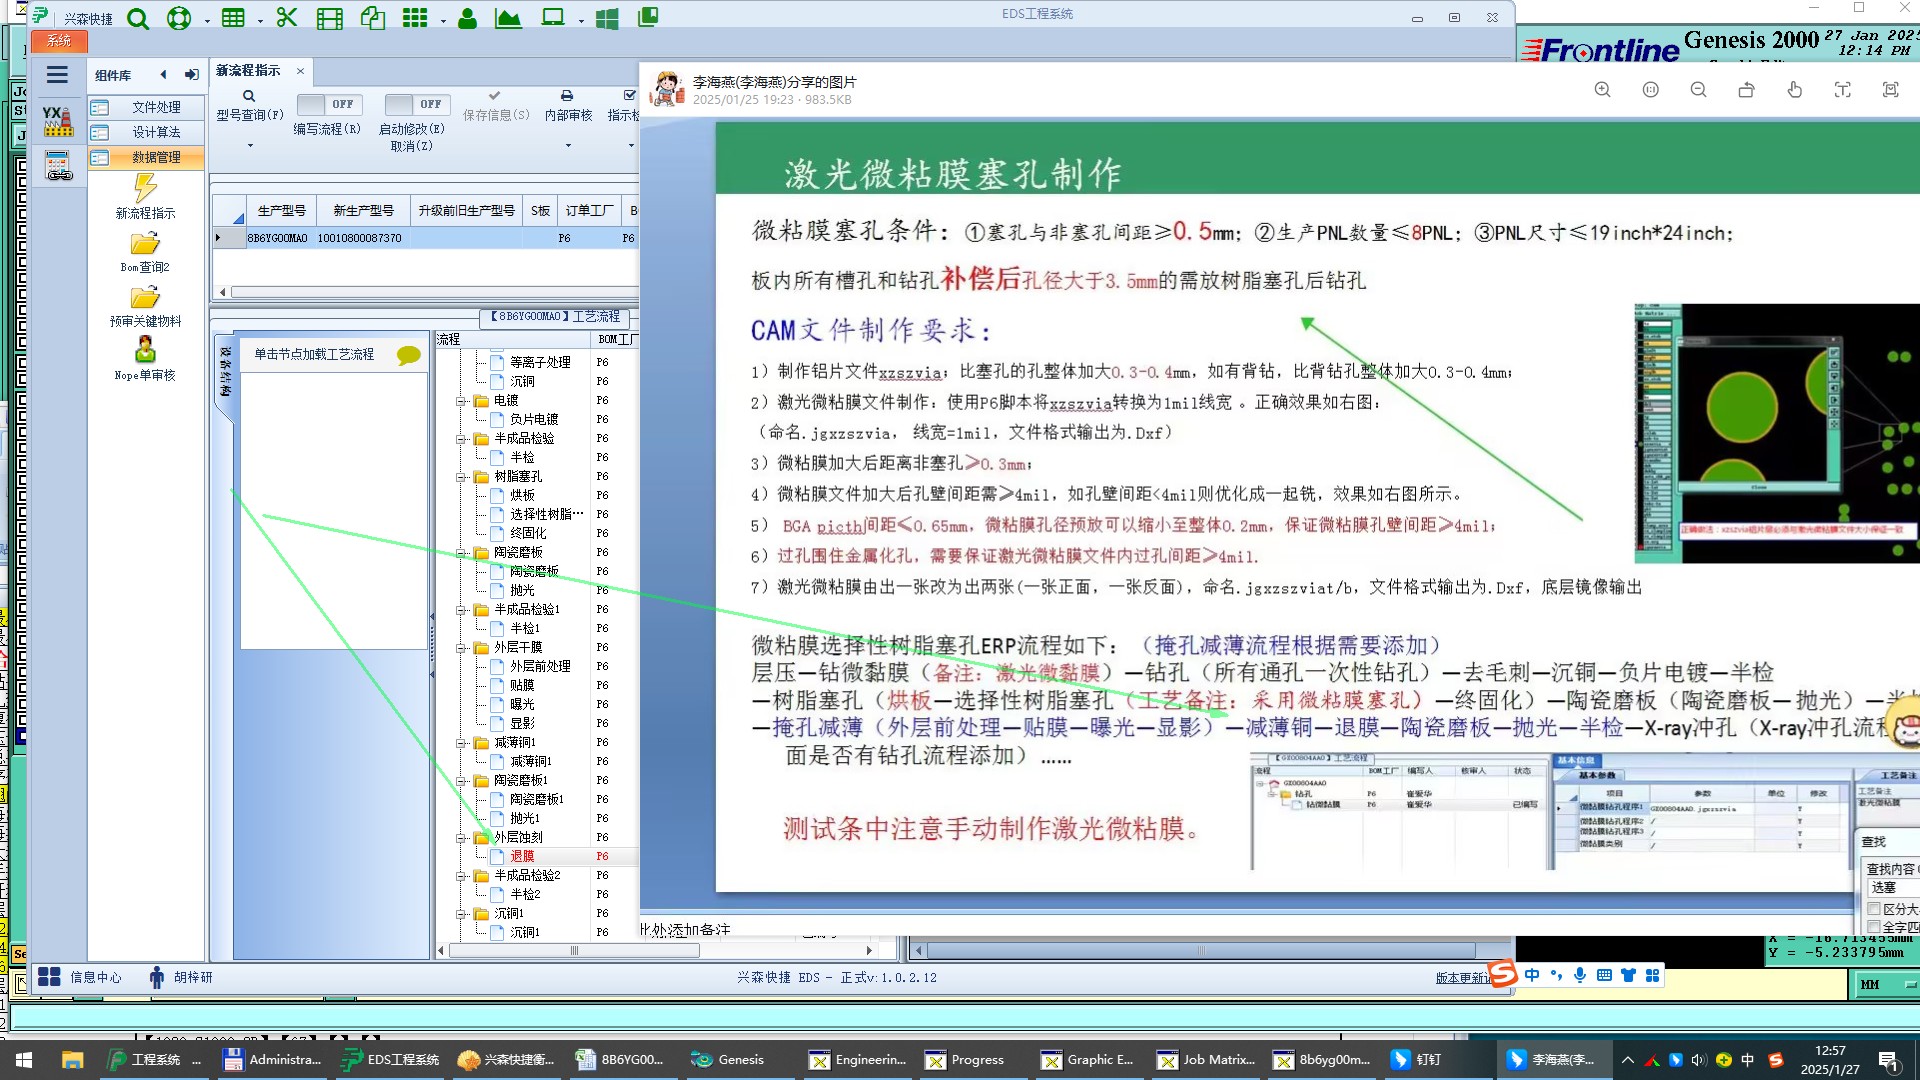Click the green Windows logo toolbar icon
The width and height of the screenshot is (1920, 1080).
607,18
